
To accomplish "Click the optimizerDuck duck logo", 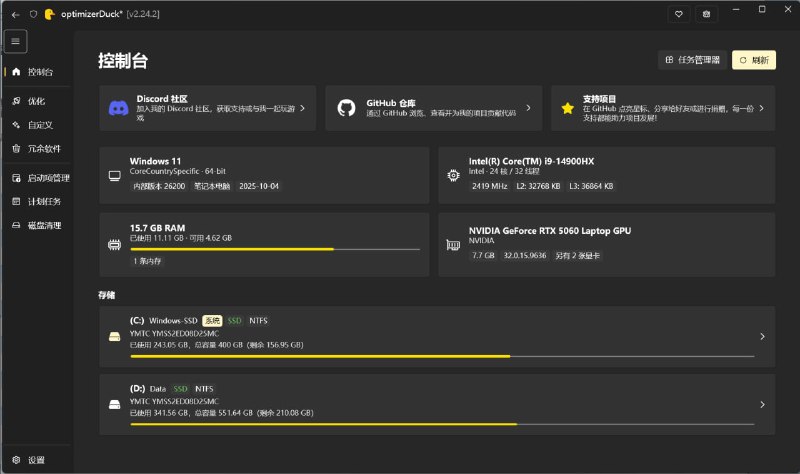I will tap(49, 14).
